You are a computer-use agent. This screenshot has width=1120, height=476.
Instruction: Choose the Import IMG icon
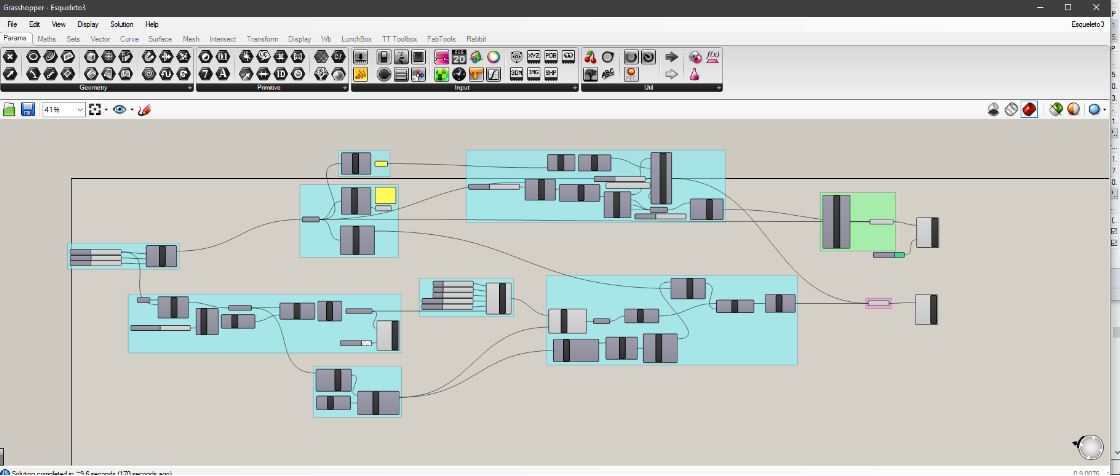pos(534,74)
